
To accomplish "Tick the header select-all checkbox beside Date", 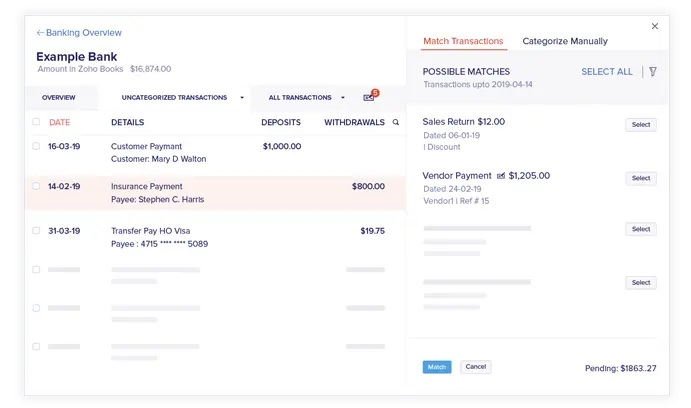I will (x=37, y=122).
